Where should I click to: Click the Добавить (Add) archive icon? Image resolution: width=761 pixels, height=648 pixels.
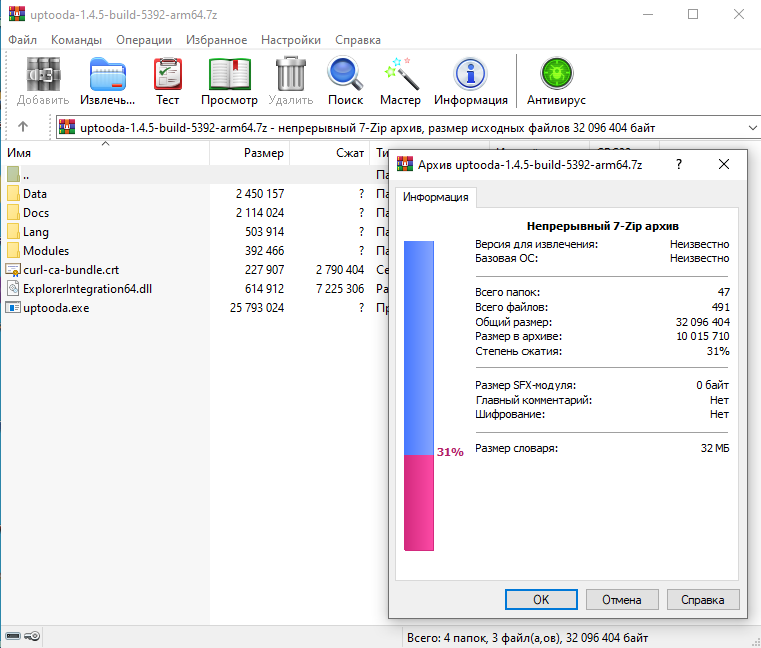(43, 74)
